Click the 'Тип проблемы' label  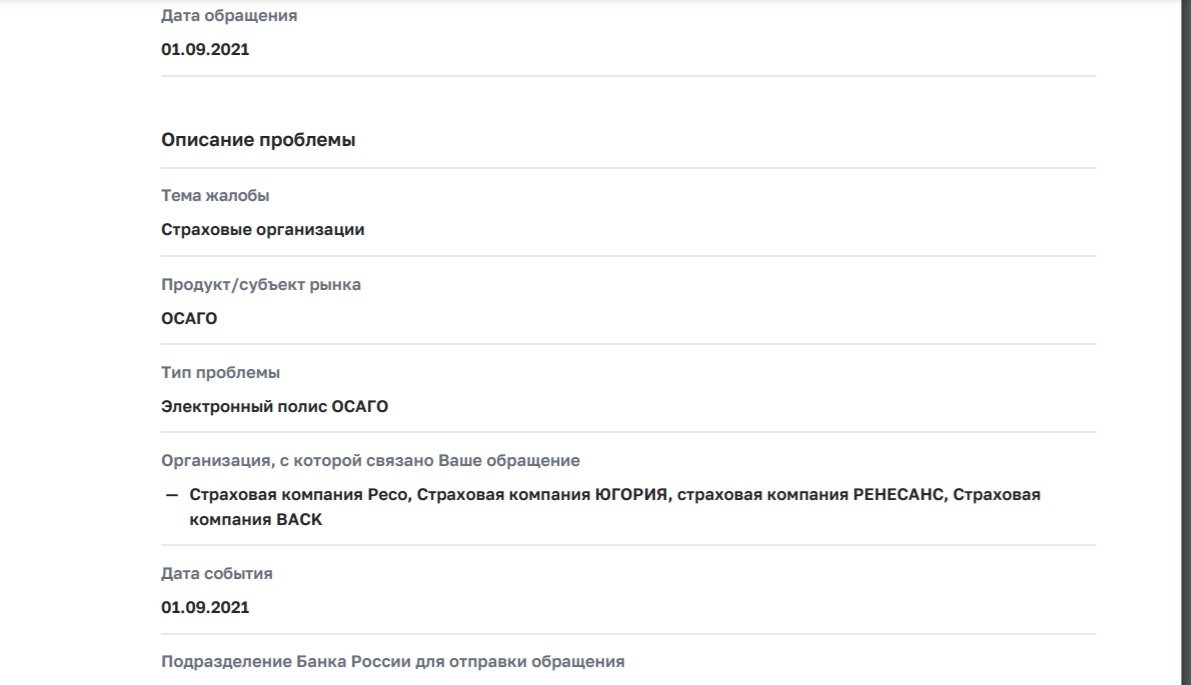pyautogui.click(x=220, y=373)
